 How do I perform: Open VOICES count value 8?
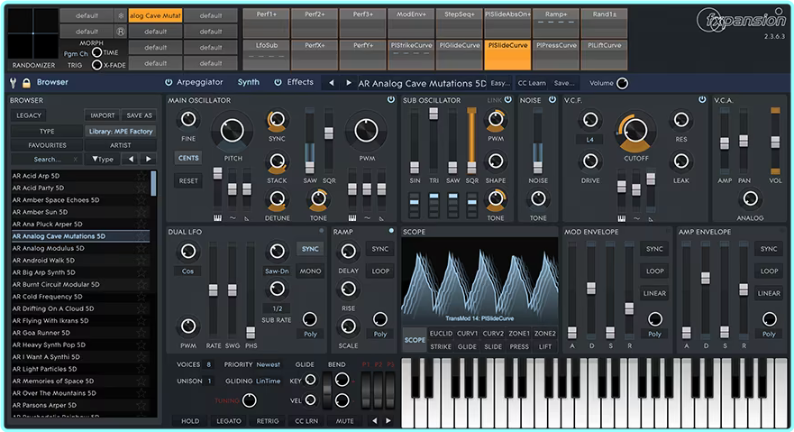click(x=208, y=364)
